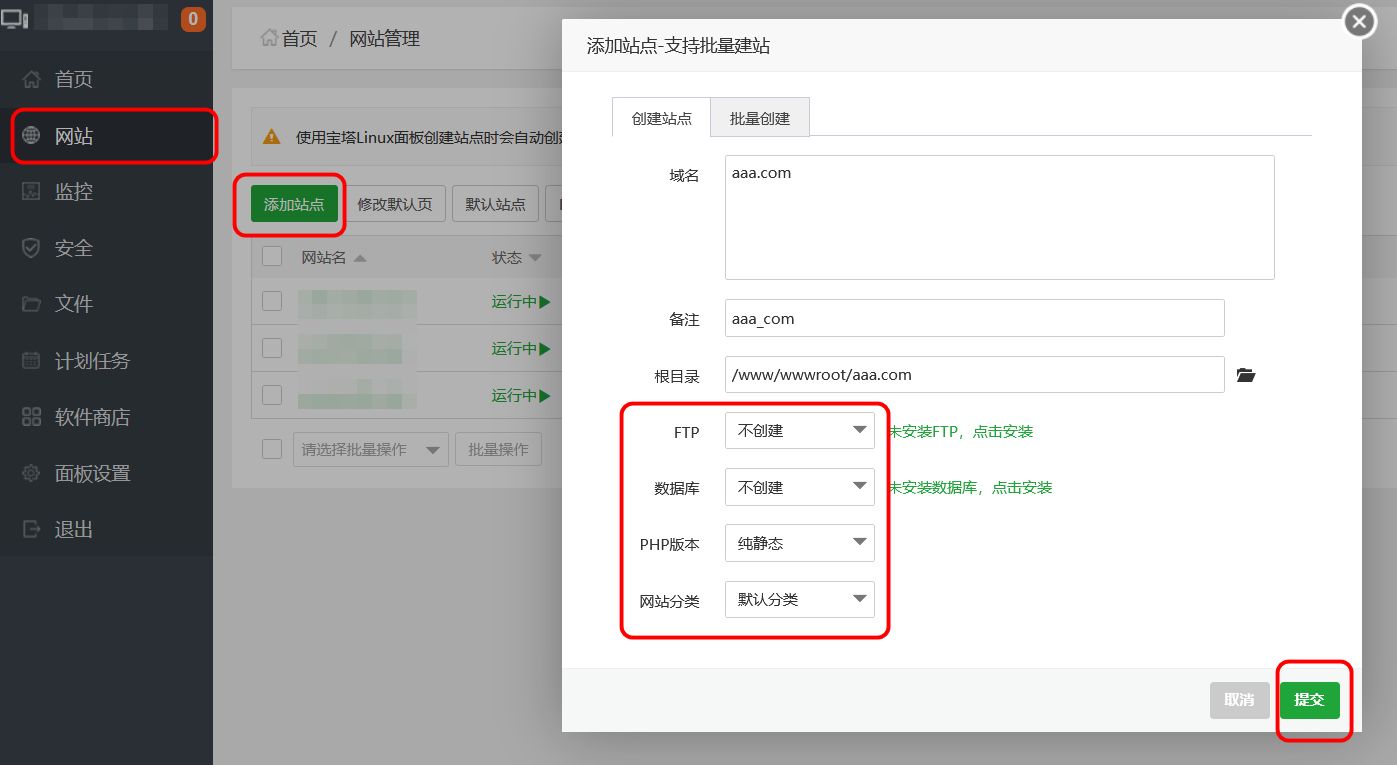The width and height of the screenshot is (1397, 765).
Task: Open the 网站分类 dropdown showing 默认分类
Action: (x=799, y=600)
